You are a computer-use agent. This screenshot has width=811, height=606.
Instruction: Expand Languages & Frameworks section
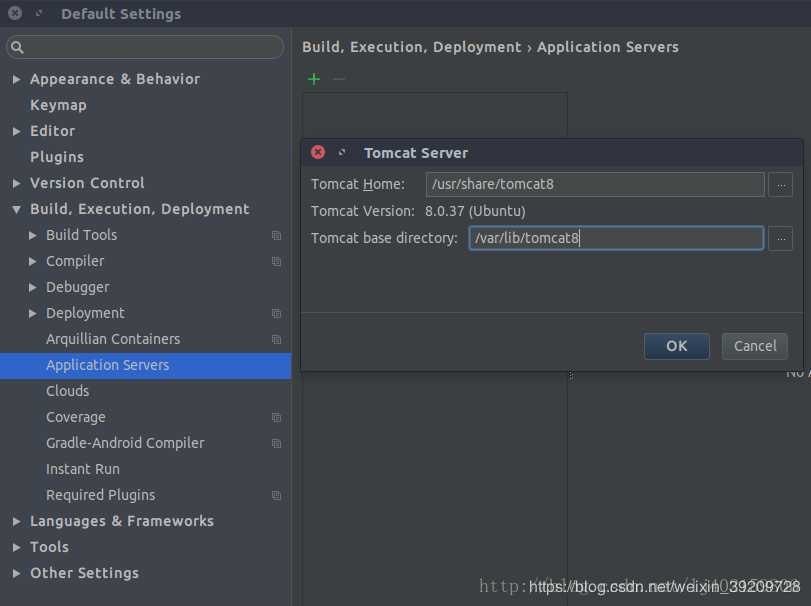click(17, 521)
